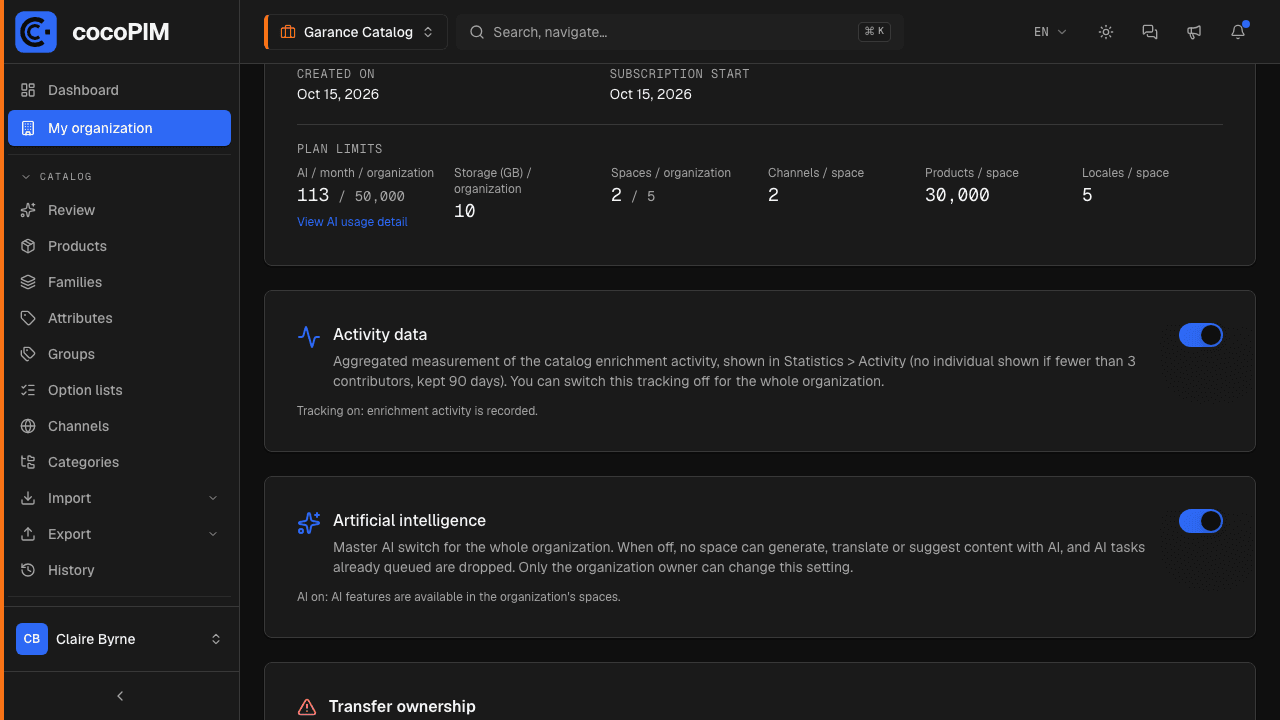Open the notifications bell

point(1238,32)
